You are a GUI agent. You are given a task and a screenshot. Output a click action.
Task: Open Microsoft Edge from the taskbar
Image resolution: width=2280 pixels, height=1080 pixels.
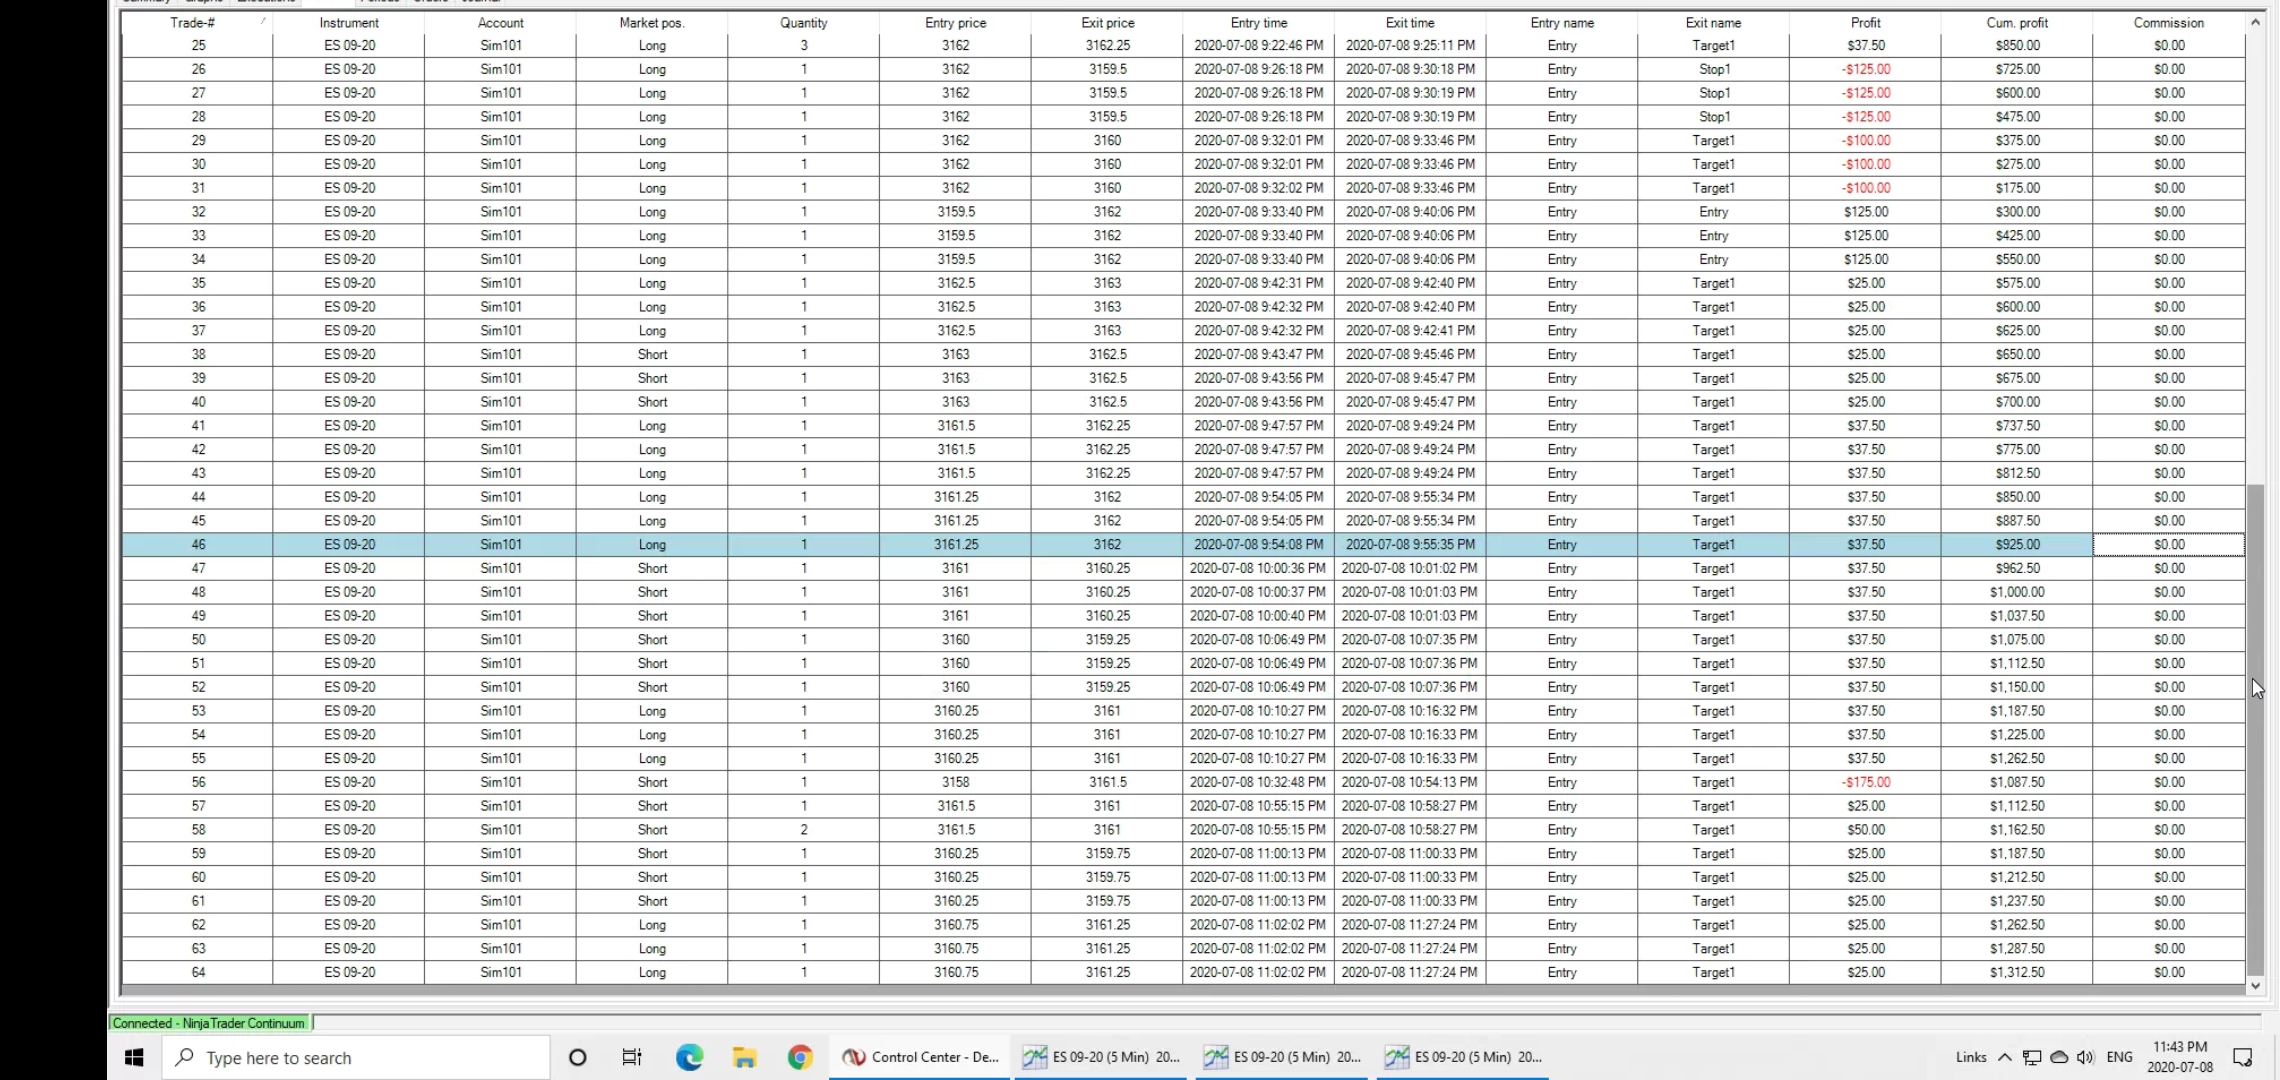pos(689,1057)
